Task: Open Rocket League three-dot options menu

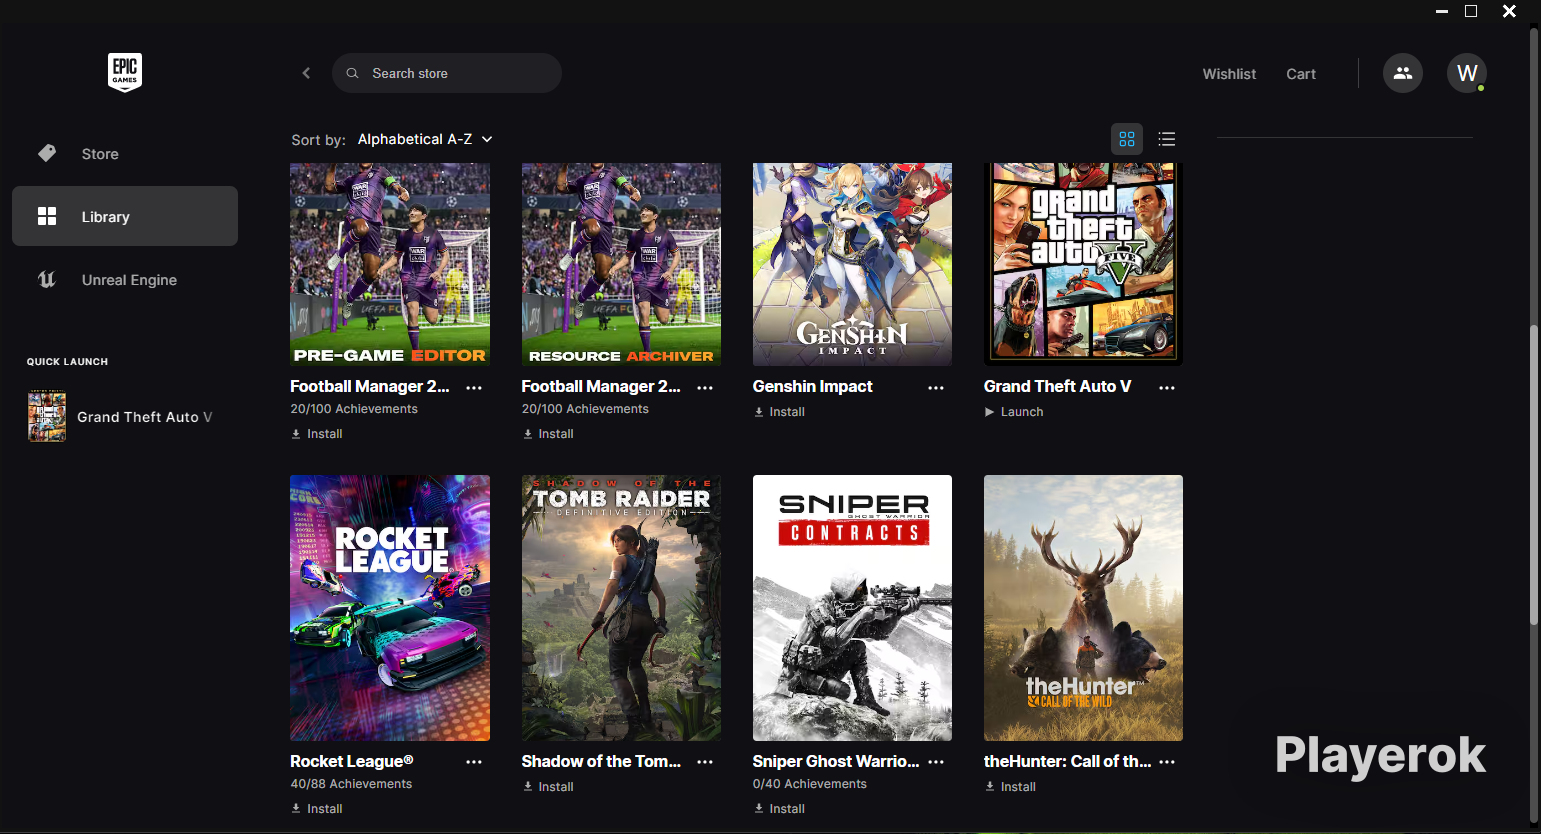Action: tap(474, 762)
